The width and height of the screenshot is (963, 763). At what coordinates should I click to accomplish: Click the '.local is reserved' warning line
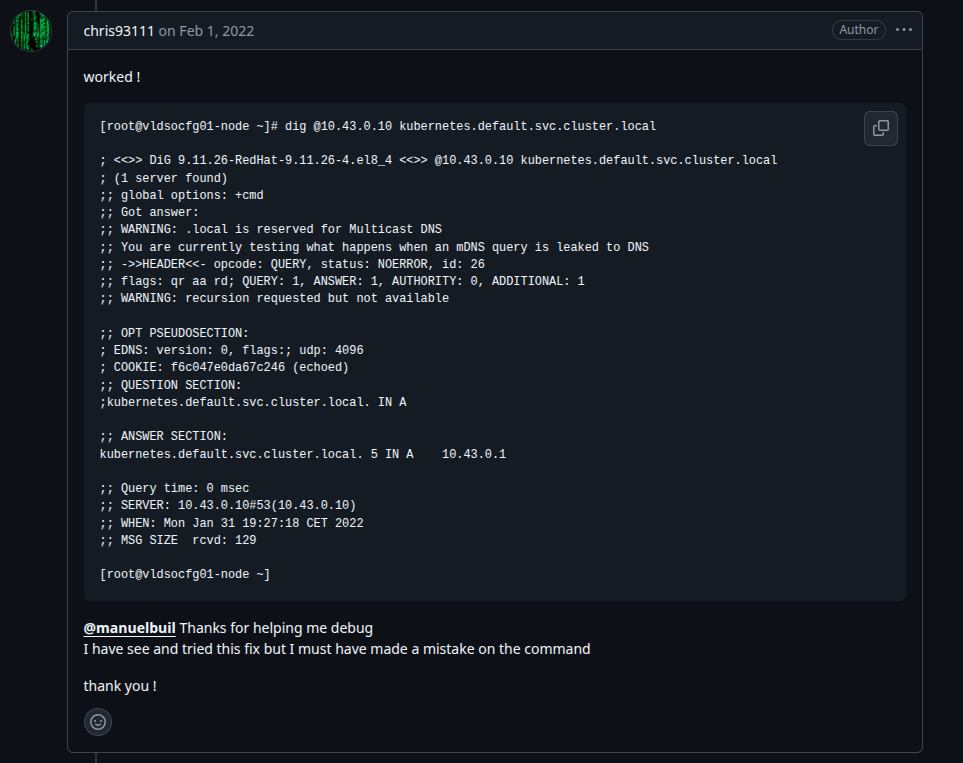(x=271, y=229)
